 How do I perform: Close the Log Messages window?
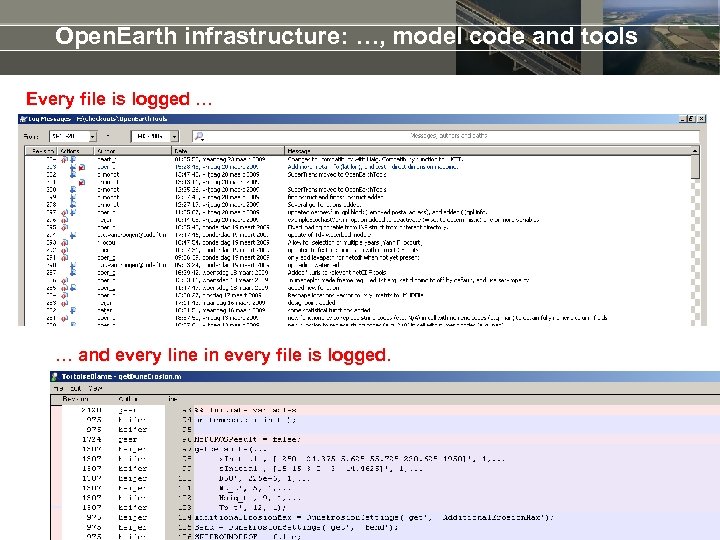[x=701, y=119]
